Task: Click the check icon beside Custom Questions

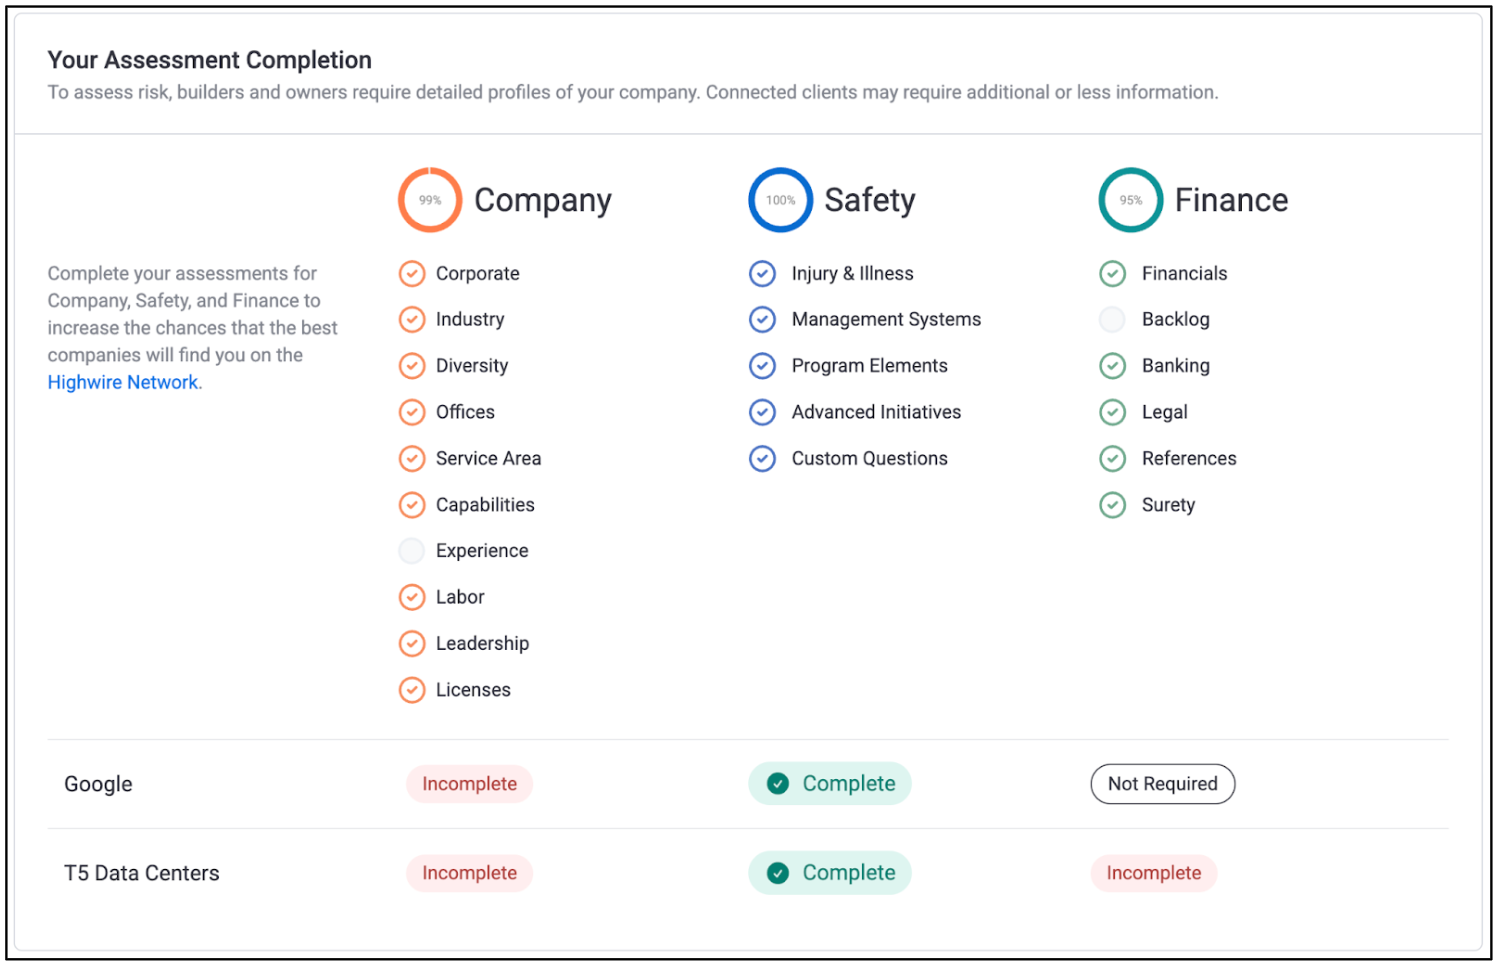Action: 762,459
